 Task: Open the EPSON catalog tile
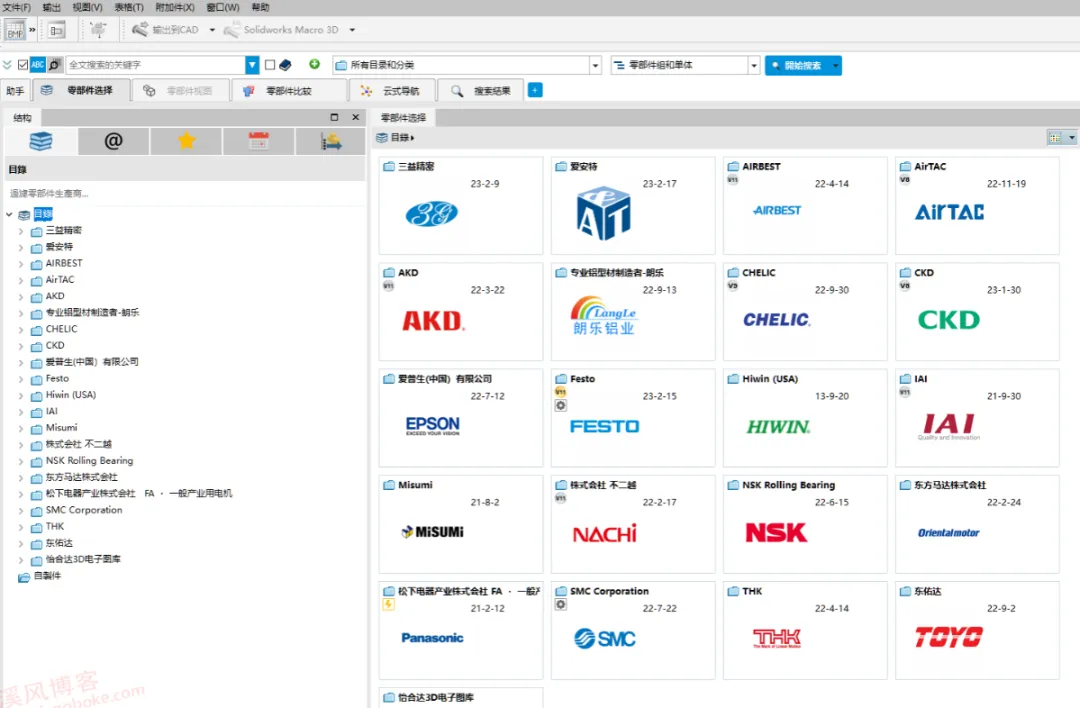pos(461,418)
